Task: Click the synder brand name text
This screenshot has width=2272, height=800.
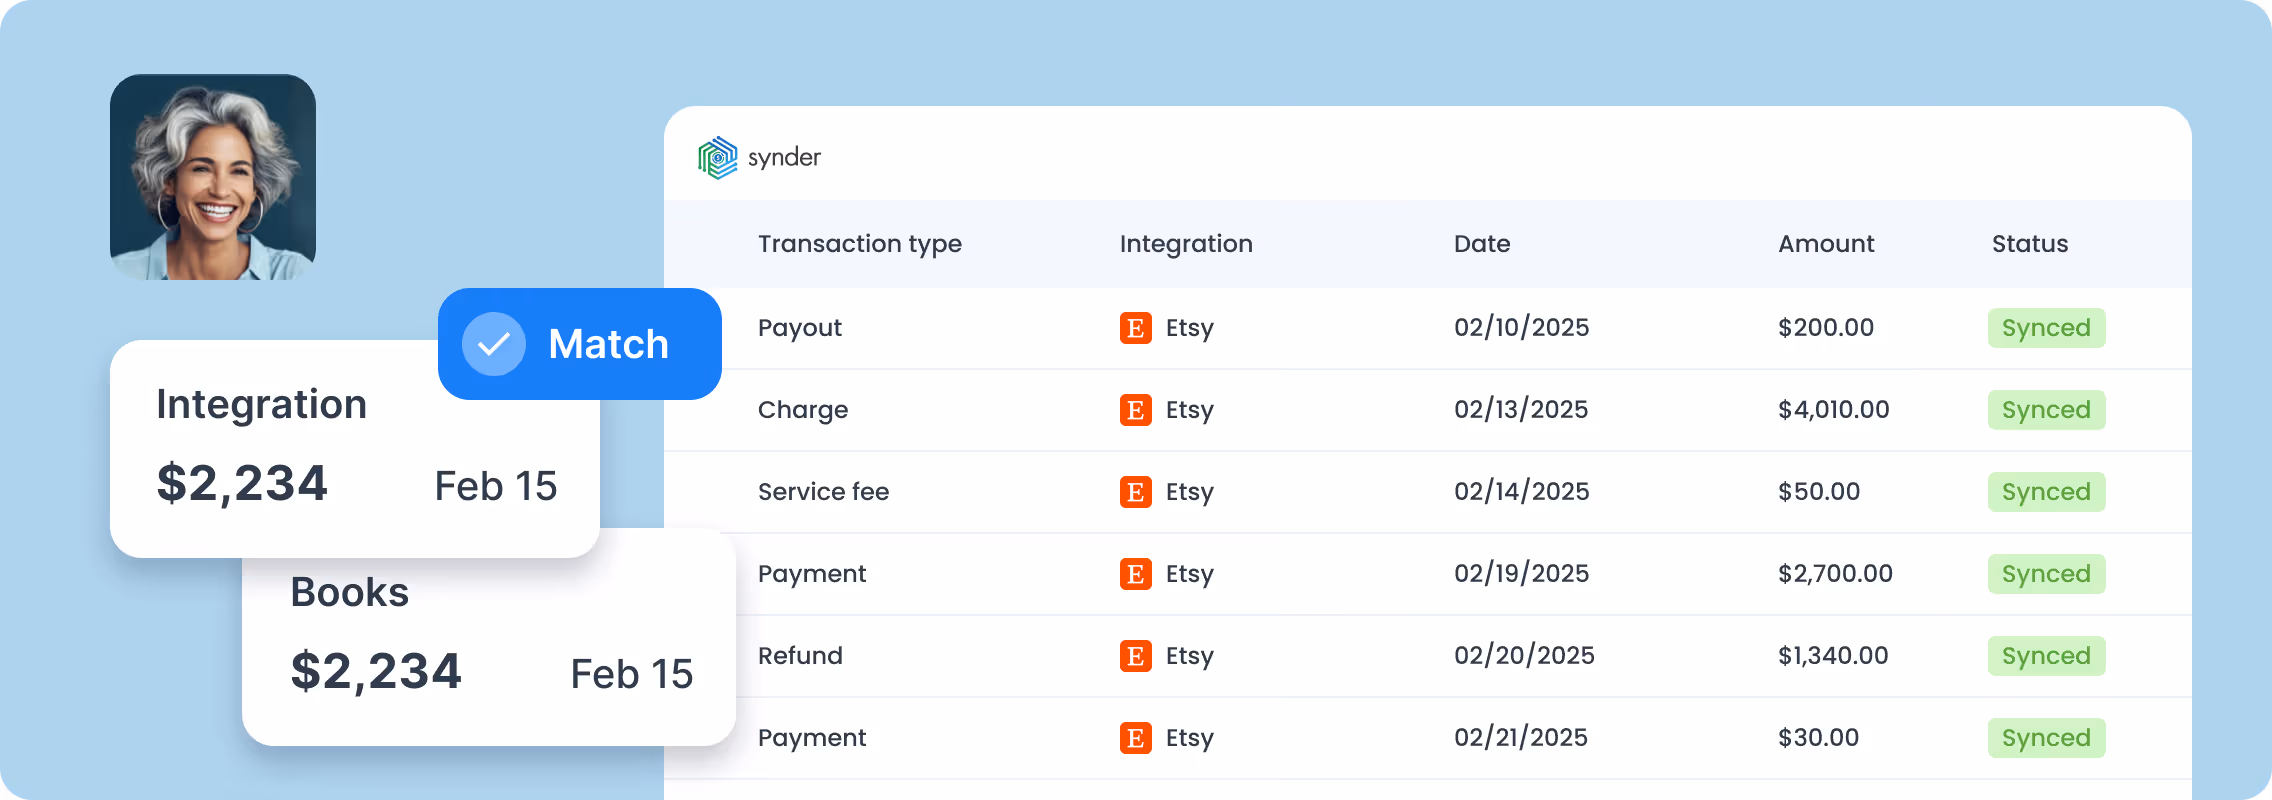Action: [x=784, y=158]
